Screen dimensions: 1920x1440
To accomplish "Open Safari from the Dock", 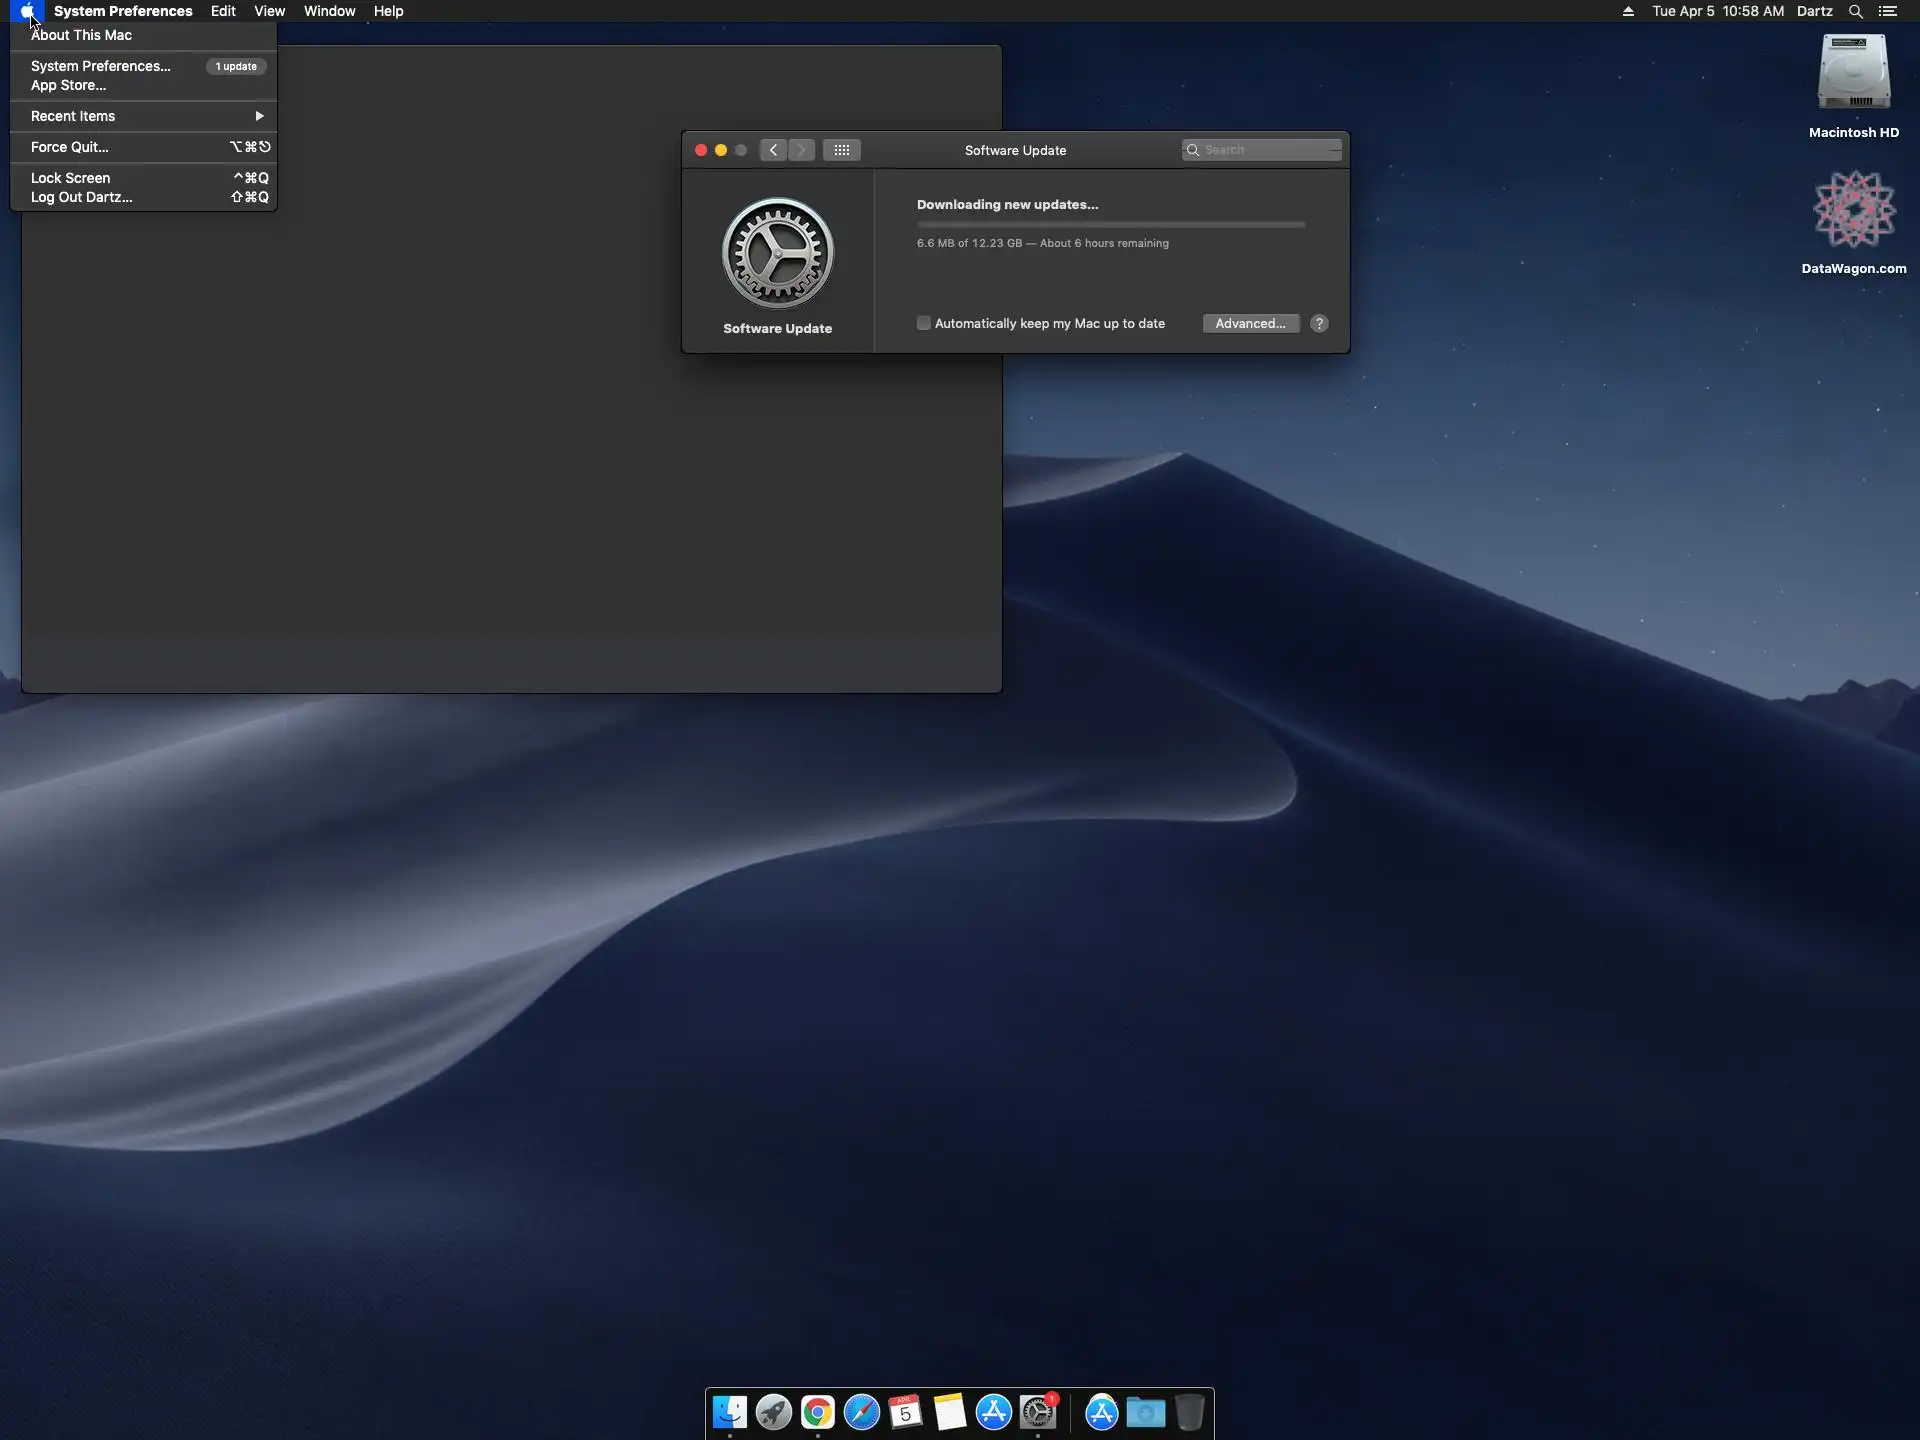I will [862, 1412].
